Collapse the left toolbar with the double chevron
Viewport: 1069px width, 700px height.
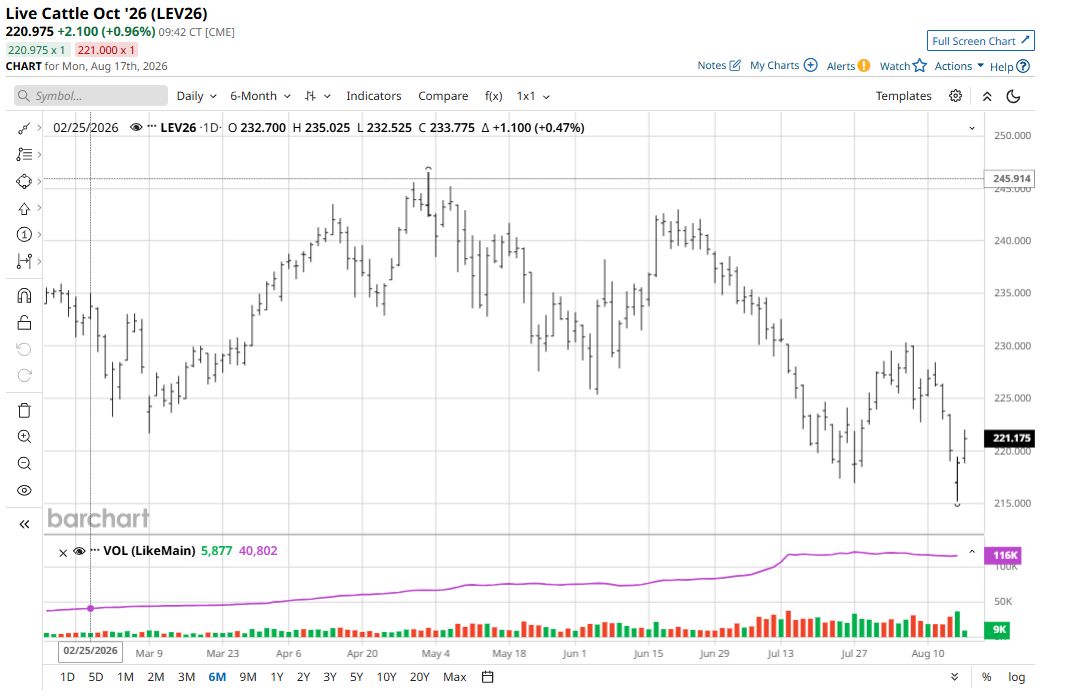(24, 524)
